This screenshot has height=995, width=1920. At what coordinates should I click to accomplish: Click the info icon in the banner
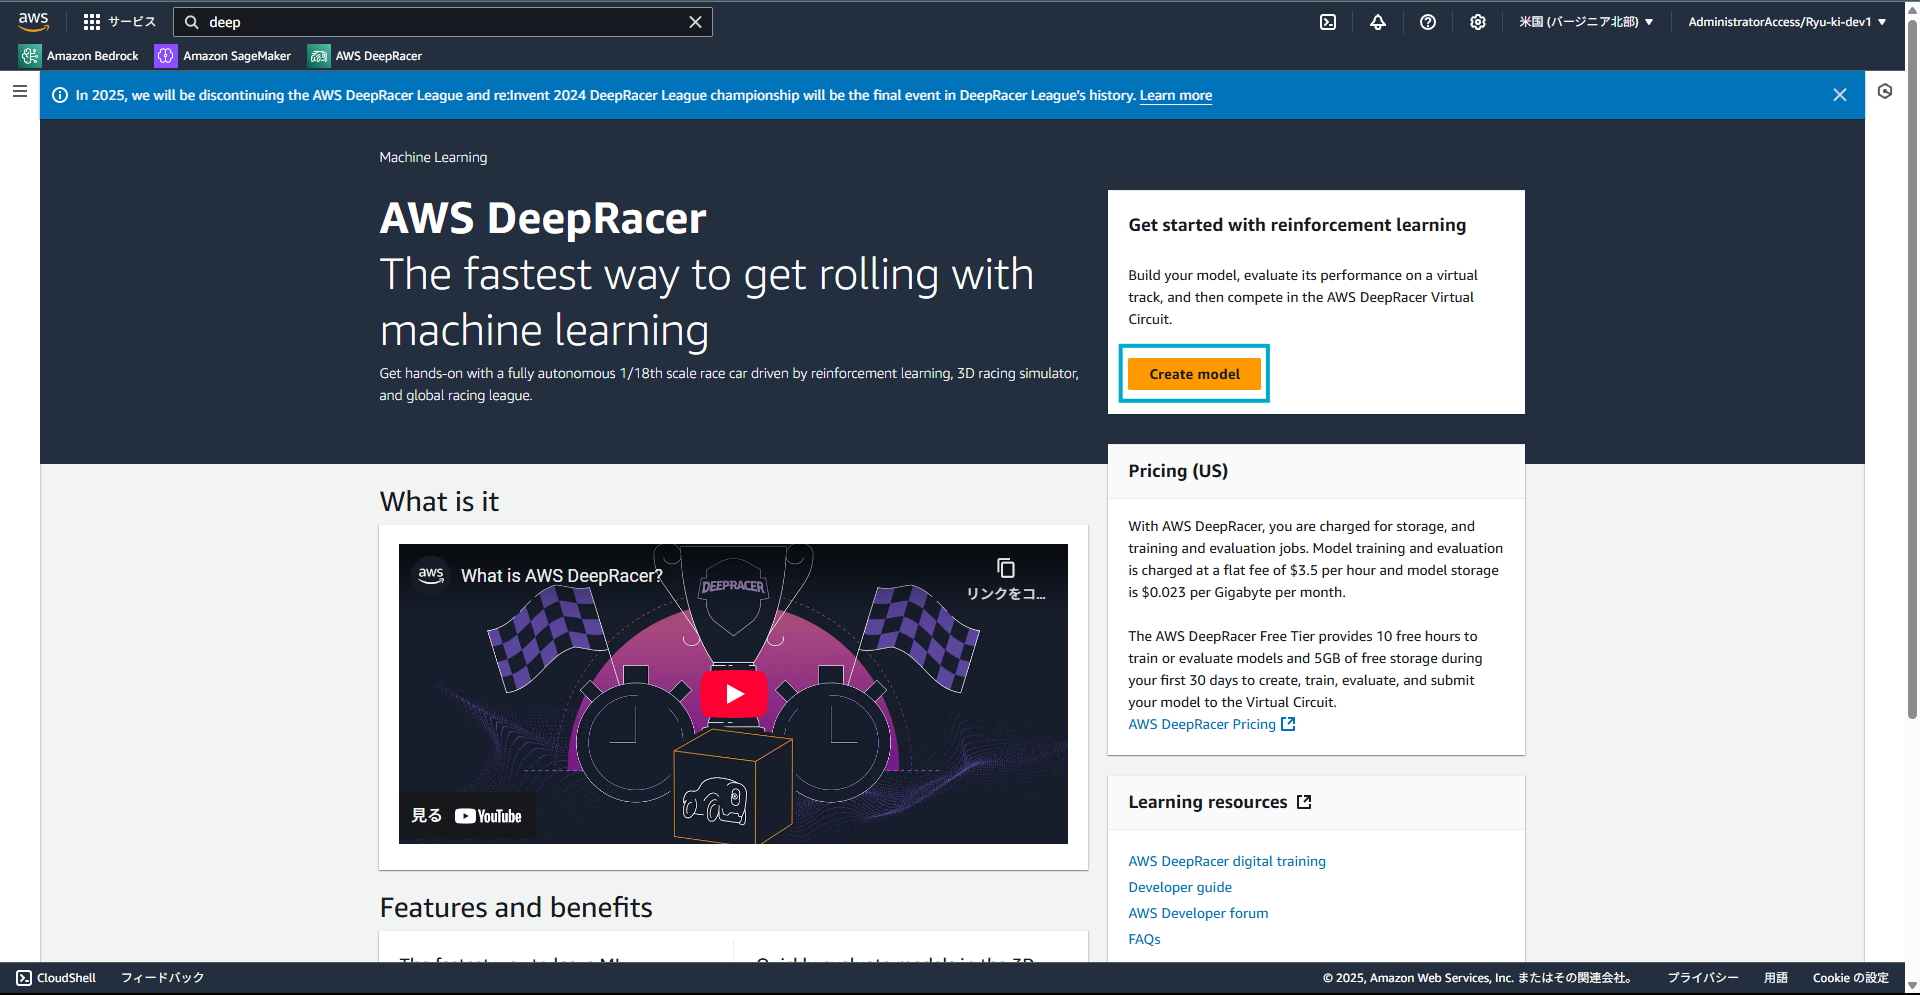point(60,95)
